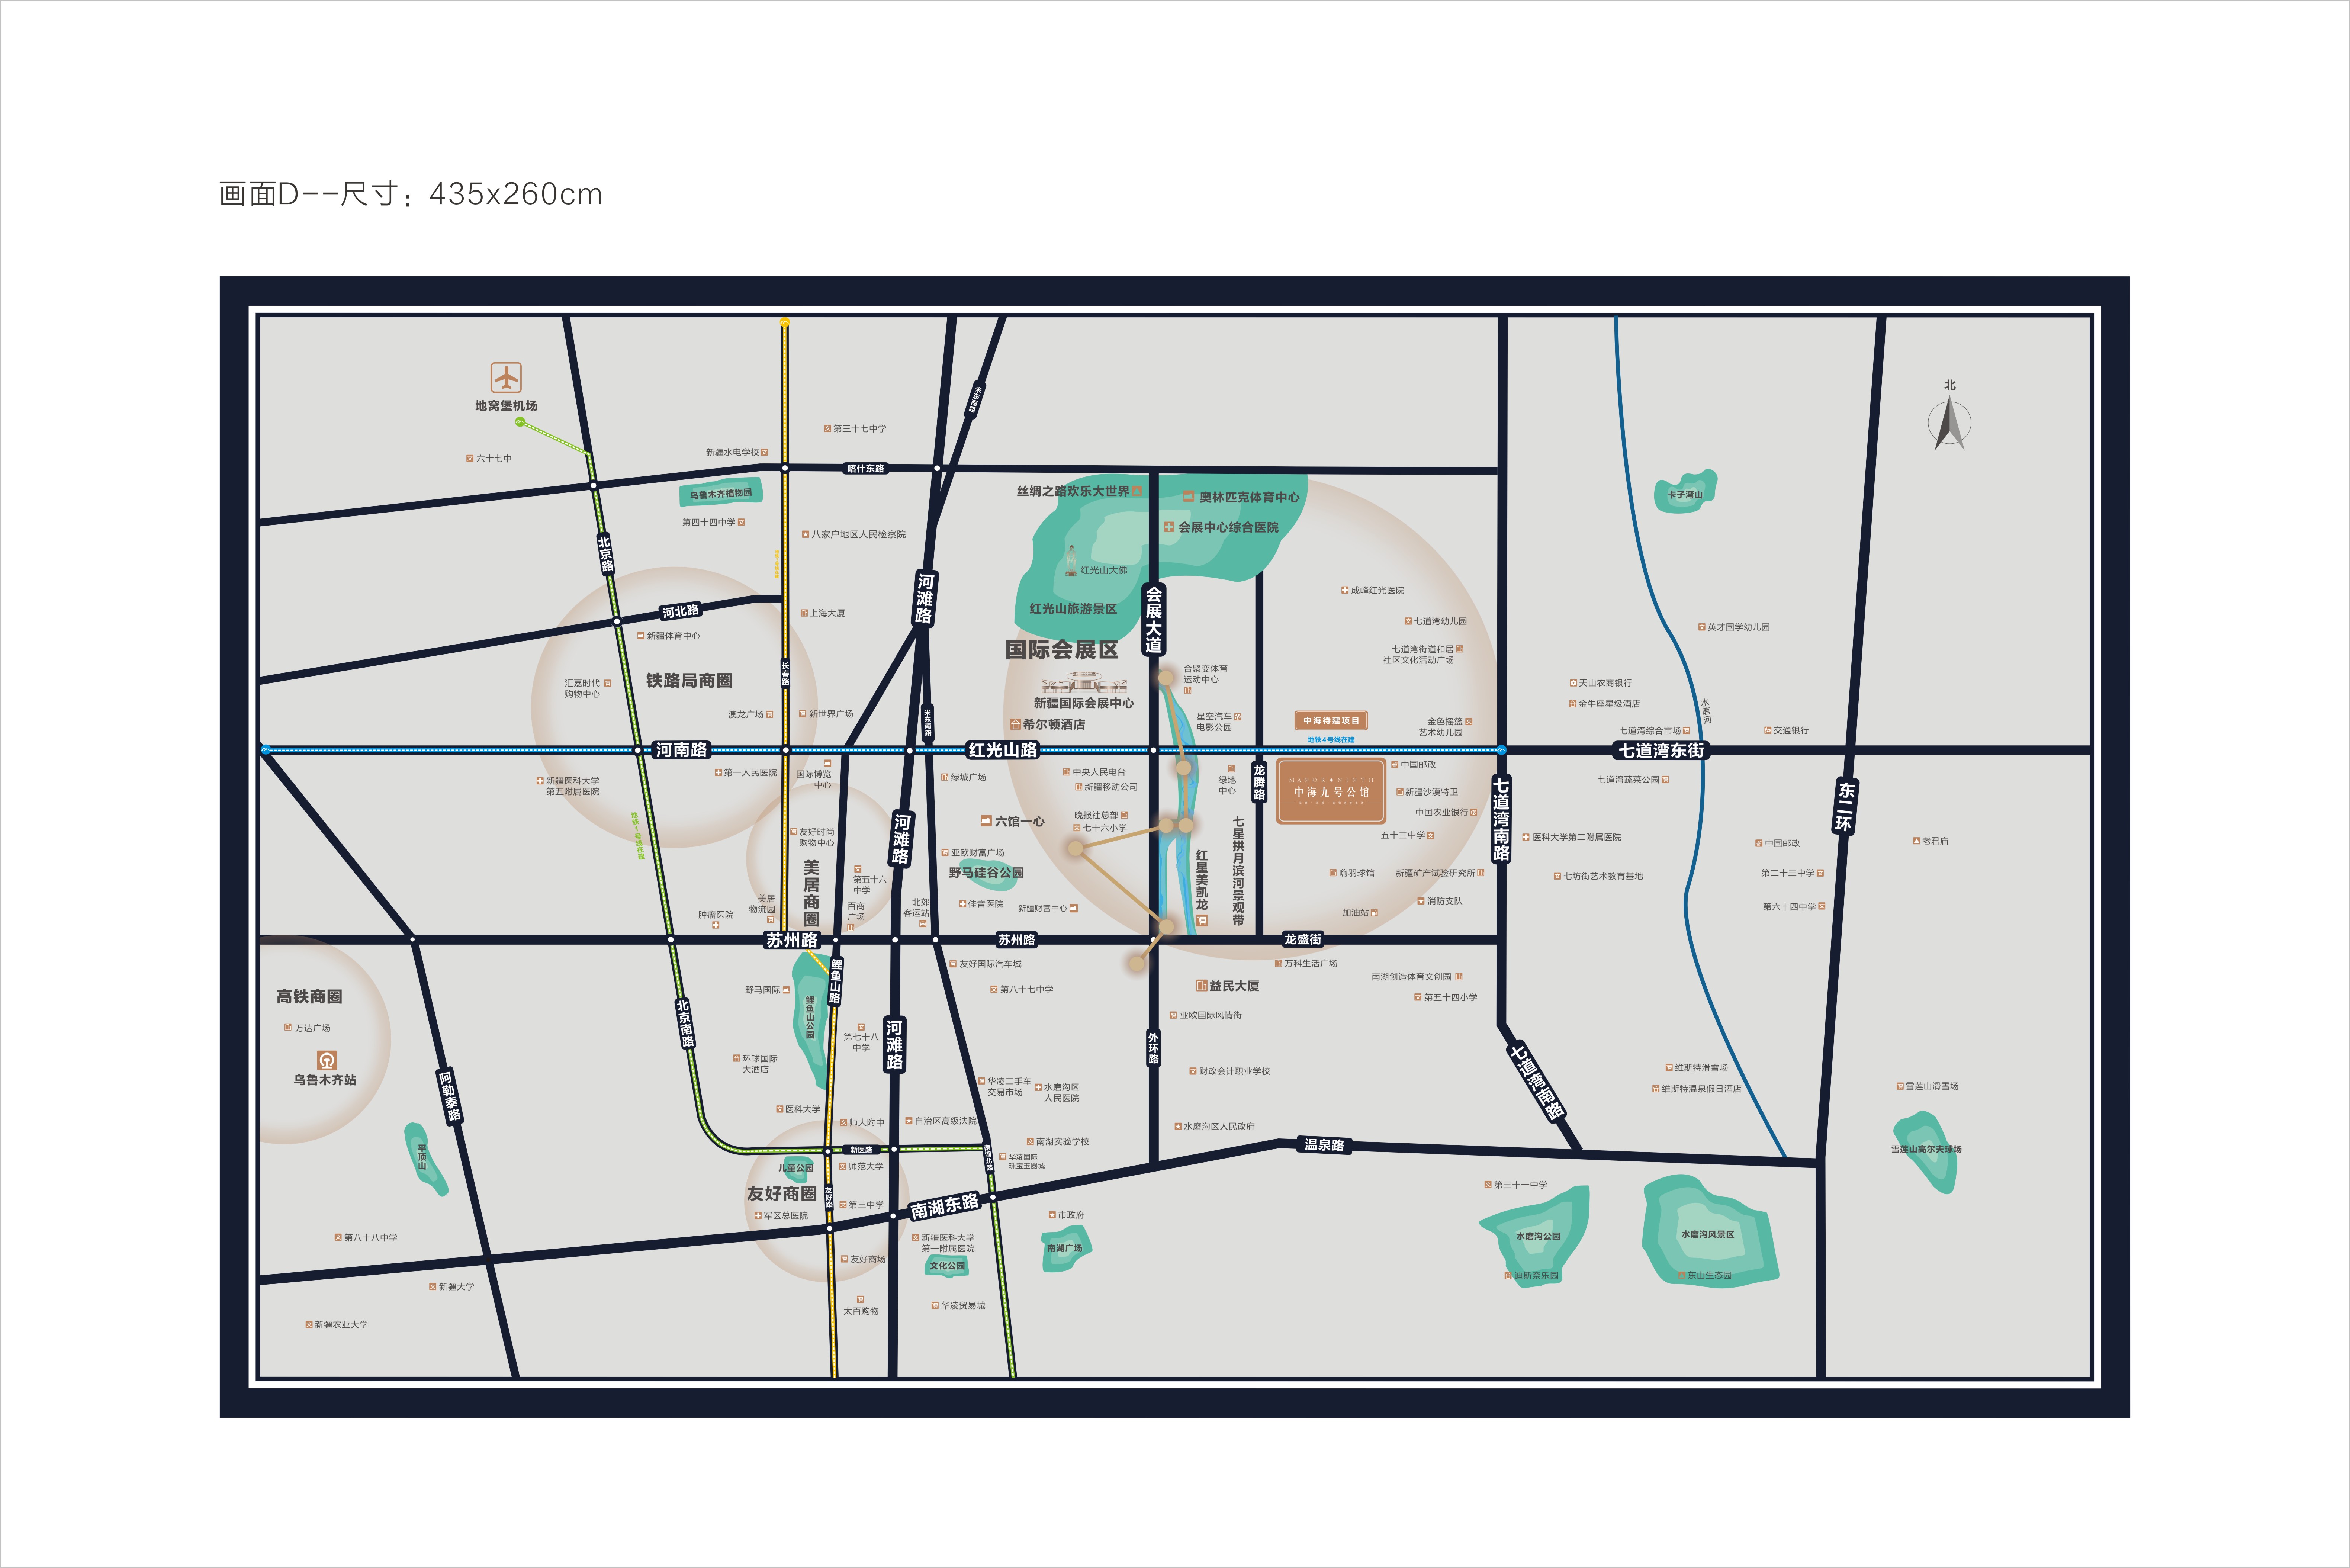The image size is (2350, 1568).
Task: Click the 外环路 road label
Action: pos(1153,1048)
